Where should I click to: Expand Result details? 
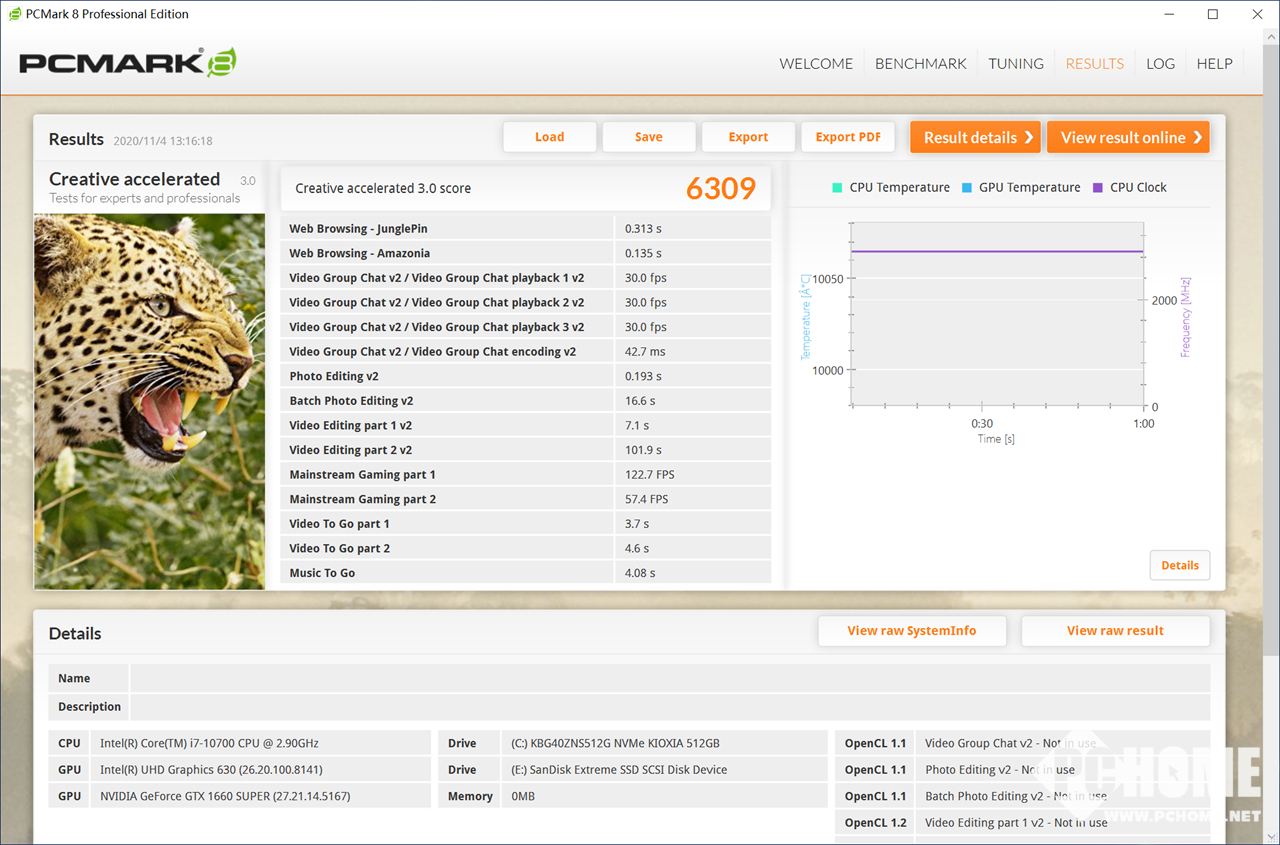point(975,138)
